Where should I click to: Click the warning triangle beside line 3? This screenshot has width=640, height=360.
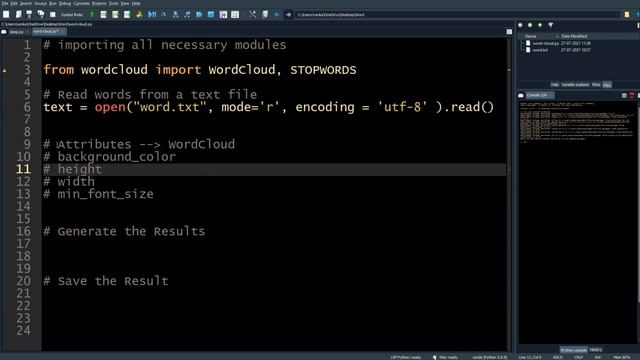click(4, 70)
